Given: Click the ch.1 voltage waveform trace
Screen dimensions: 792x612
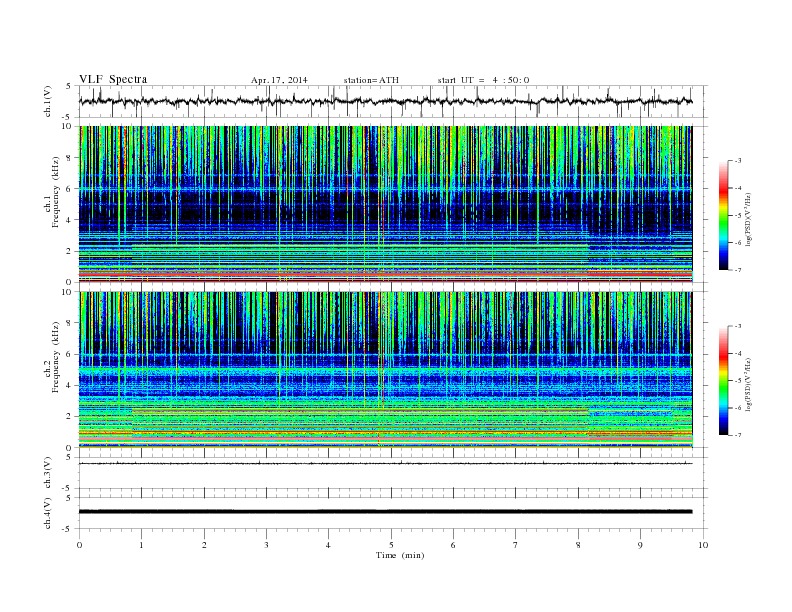Looking at the screenshot, I should point(386,101).
